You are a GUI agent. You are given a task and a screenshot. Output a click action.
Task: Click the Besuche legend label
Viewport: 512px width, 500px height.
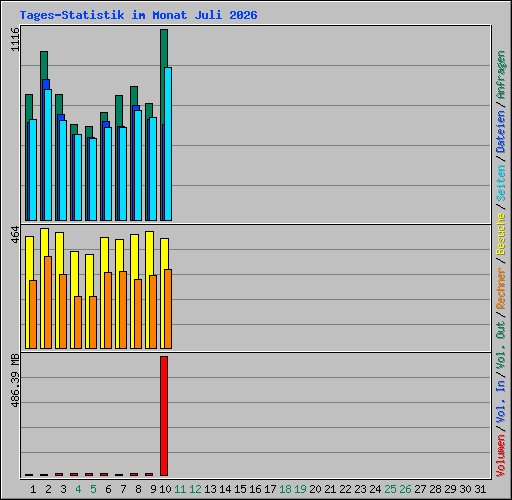pos(501,234)
